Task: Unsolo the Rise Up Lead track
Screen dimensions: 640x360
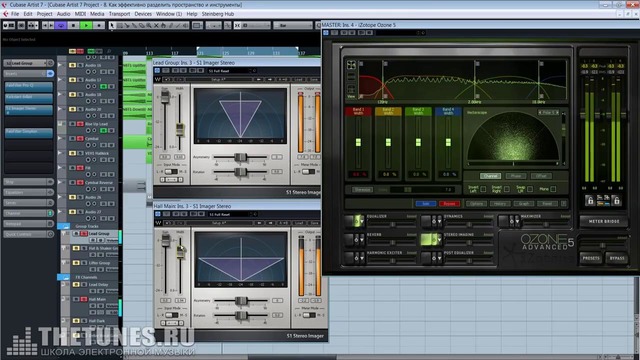Action: point(80,124)
